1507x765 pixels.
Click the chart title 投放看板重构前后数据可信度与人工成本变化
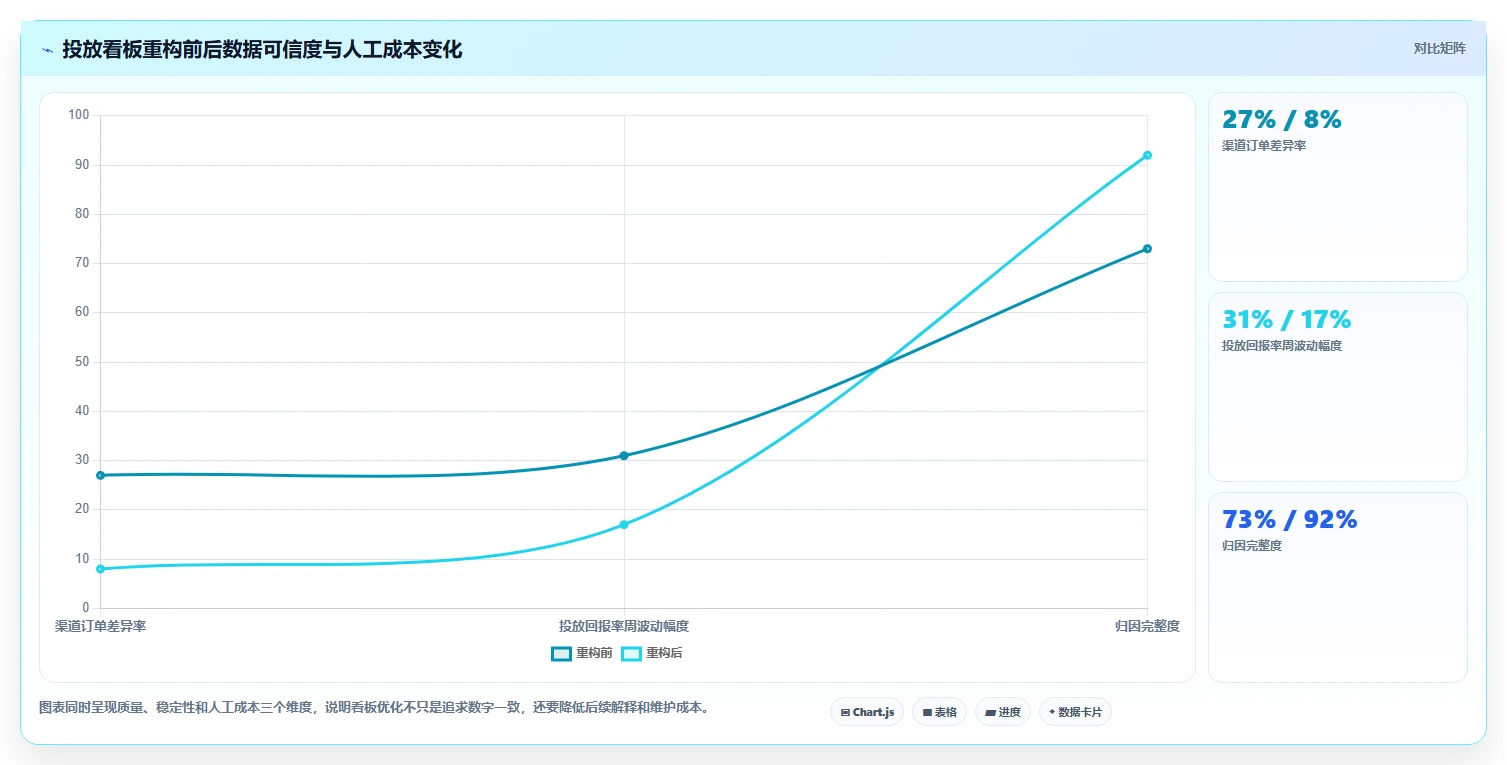(x=262, y=50)
